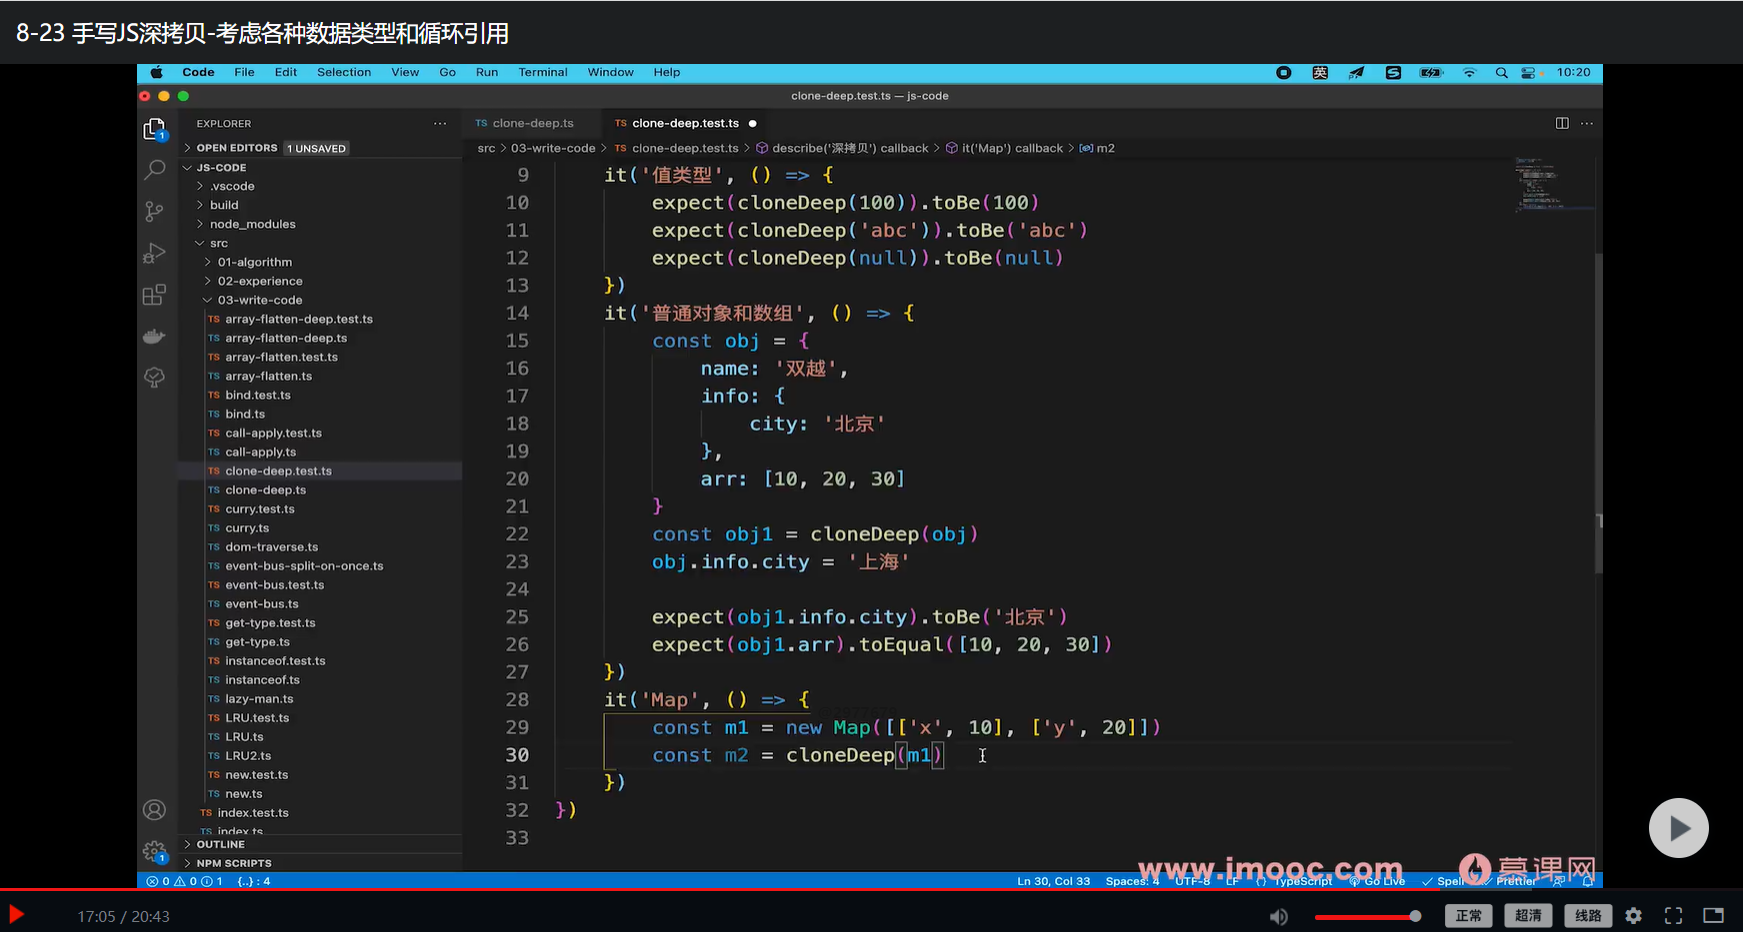Expand the .vscode folder

coord(232,186)
